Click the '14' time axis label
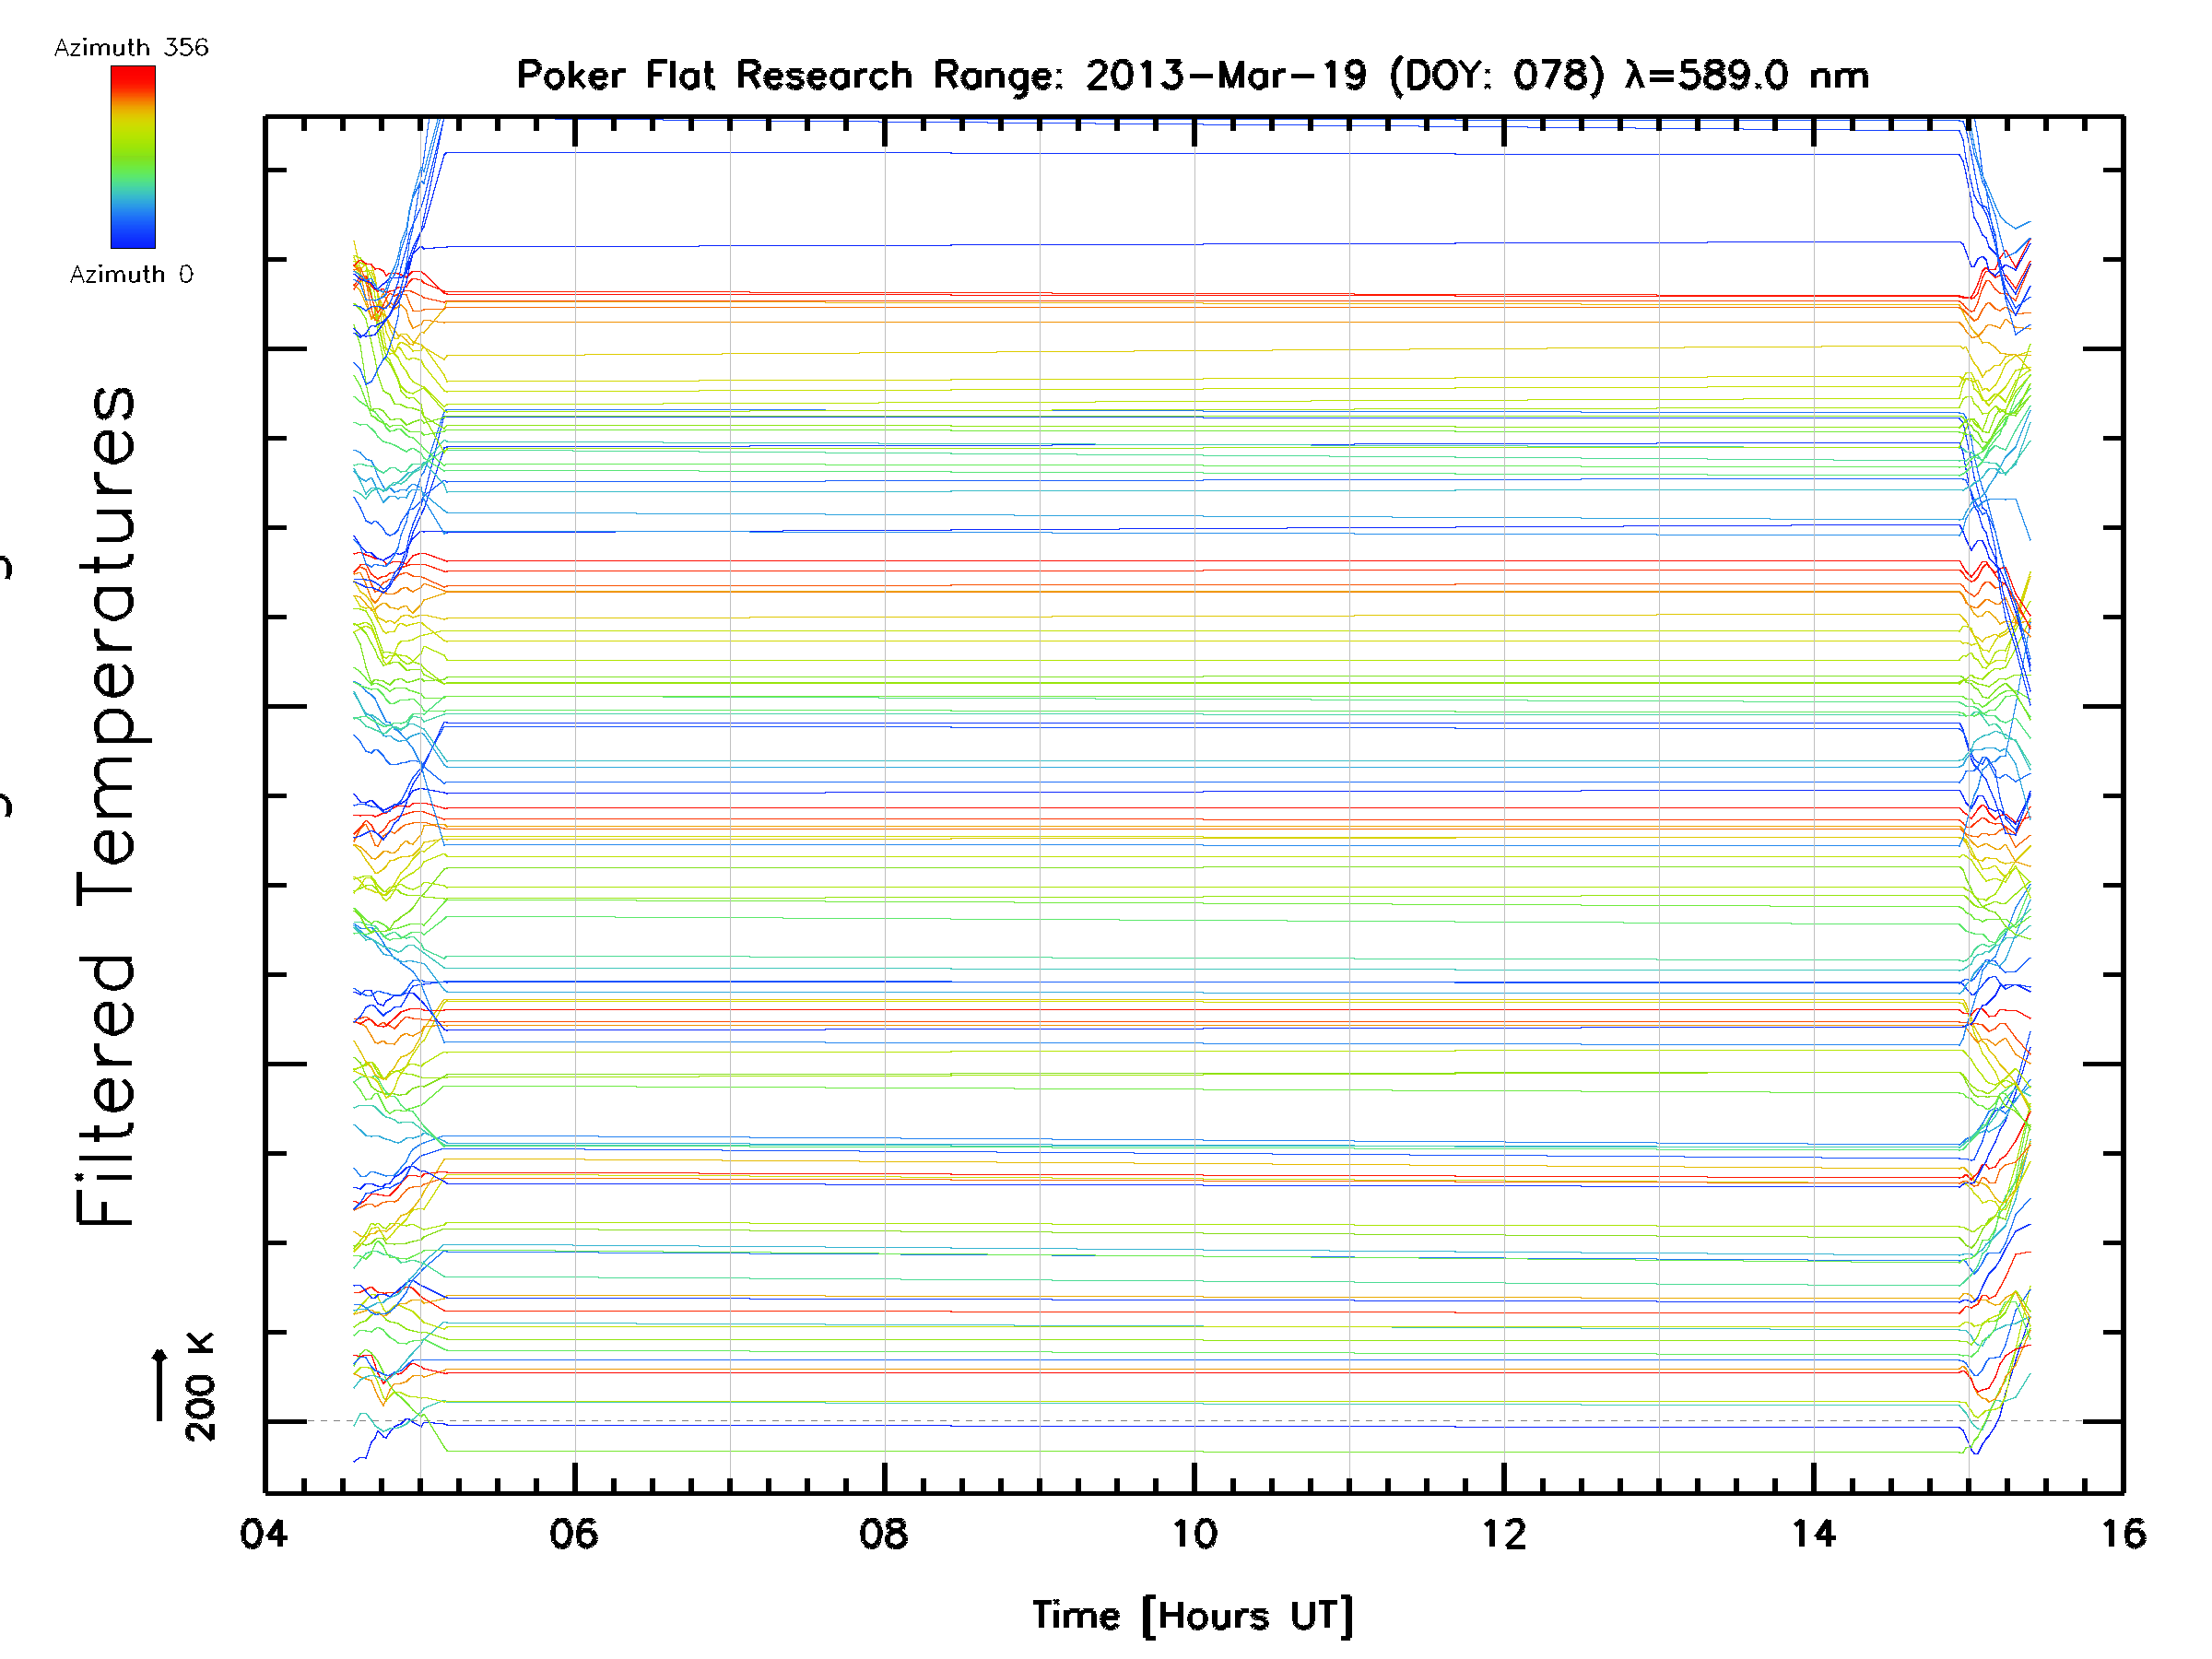This screenshot has height=1659, width=2212. click(x=1814, y=1534)
